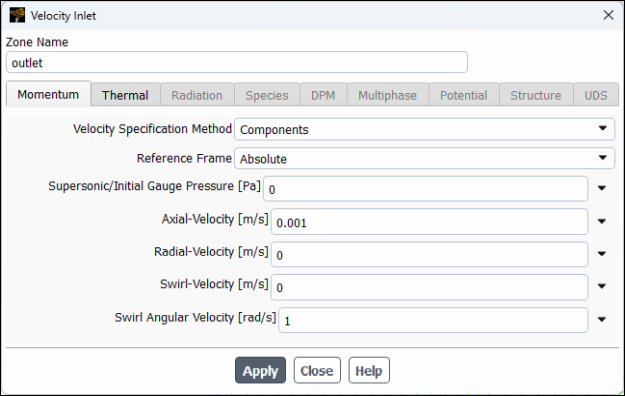Image resolution: width=625 pixels, height=396 pixels.
Task: Click the Radial-Velocity [m/s] label
Action: point(211,252)
